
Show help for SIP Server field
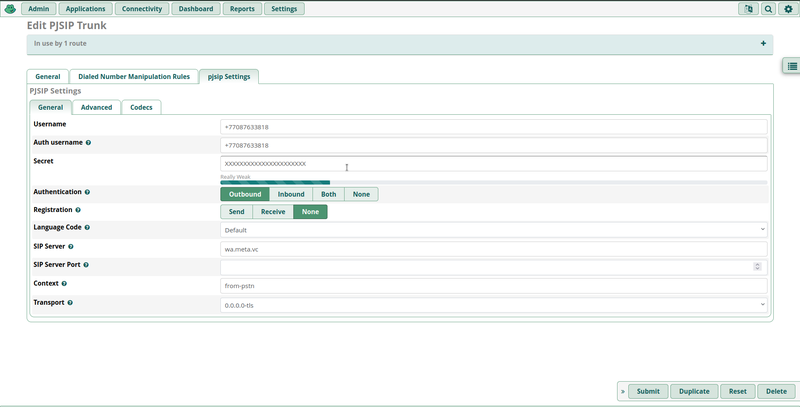71,246
